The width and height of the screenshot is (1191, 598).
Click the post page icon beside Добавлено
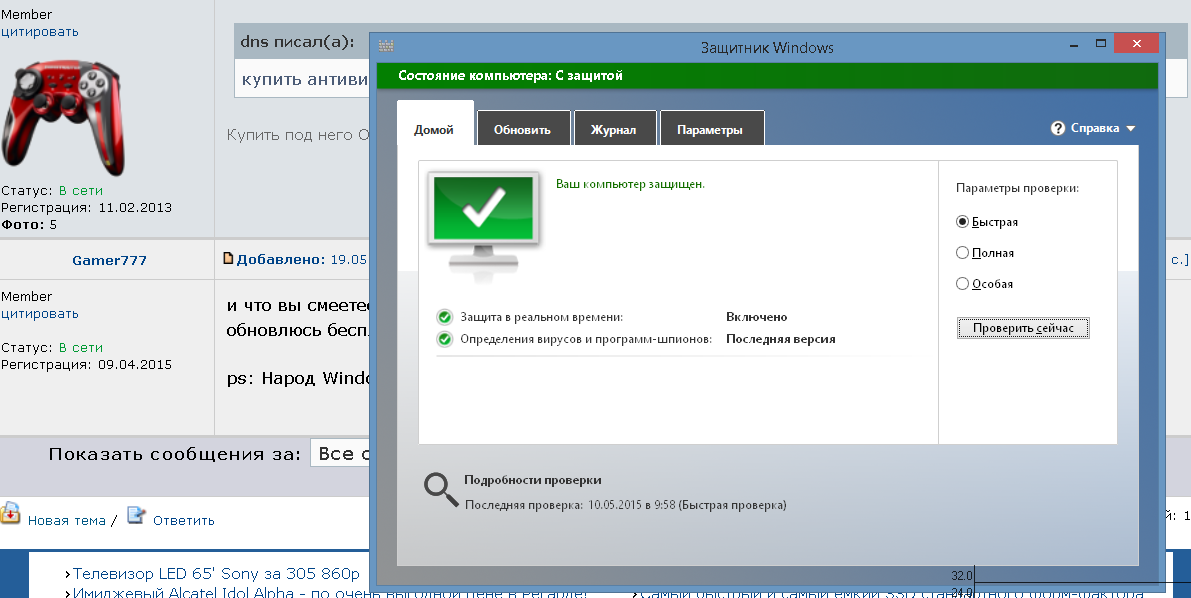(228, 258)
